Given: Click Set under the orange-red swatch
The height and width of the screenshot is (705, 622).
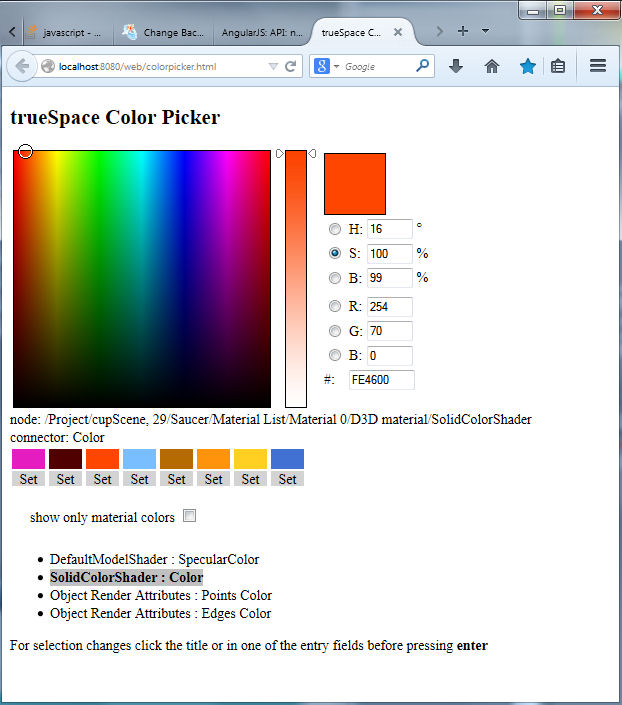Looking at the screenshot, I should [x=103, y=479].
